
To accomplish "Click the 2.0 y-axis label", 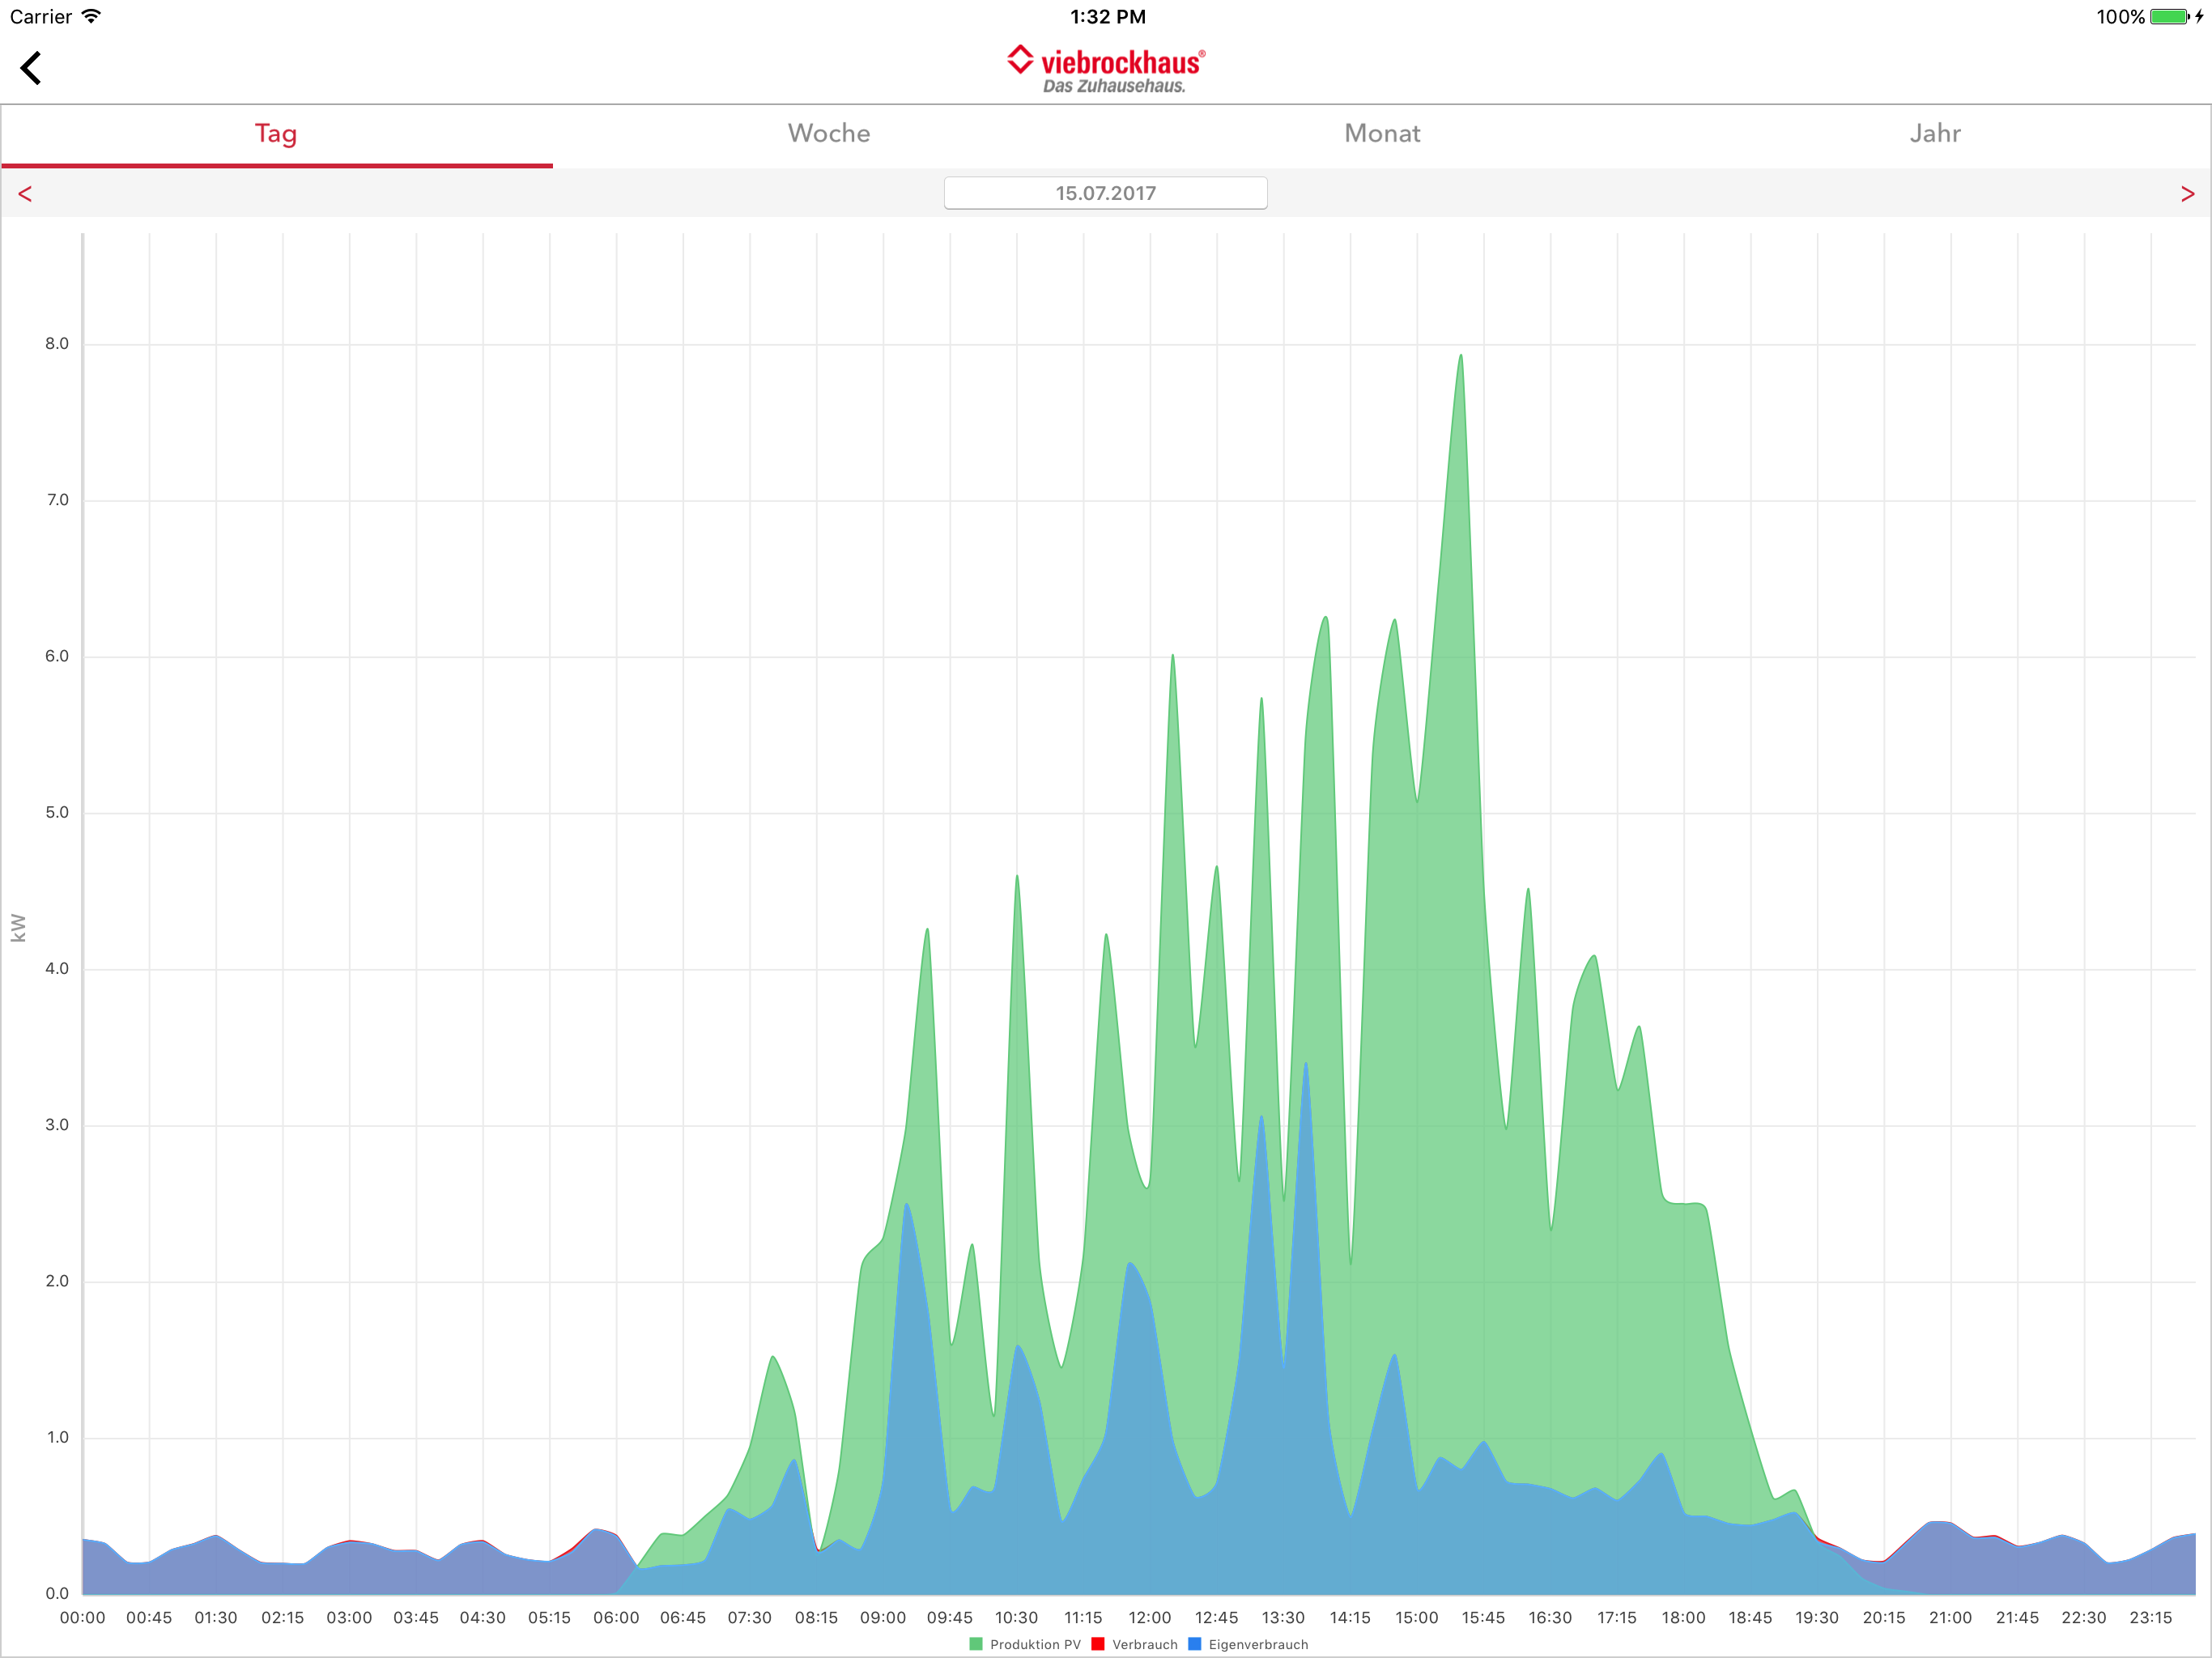I will click(x=57, y=1281).
